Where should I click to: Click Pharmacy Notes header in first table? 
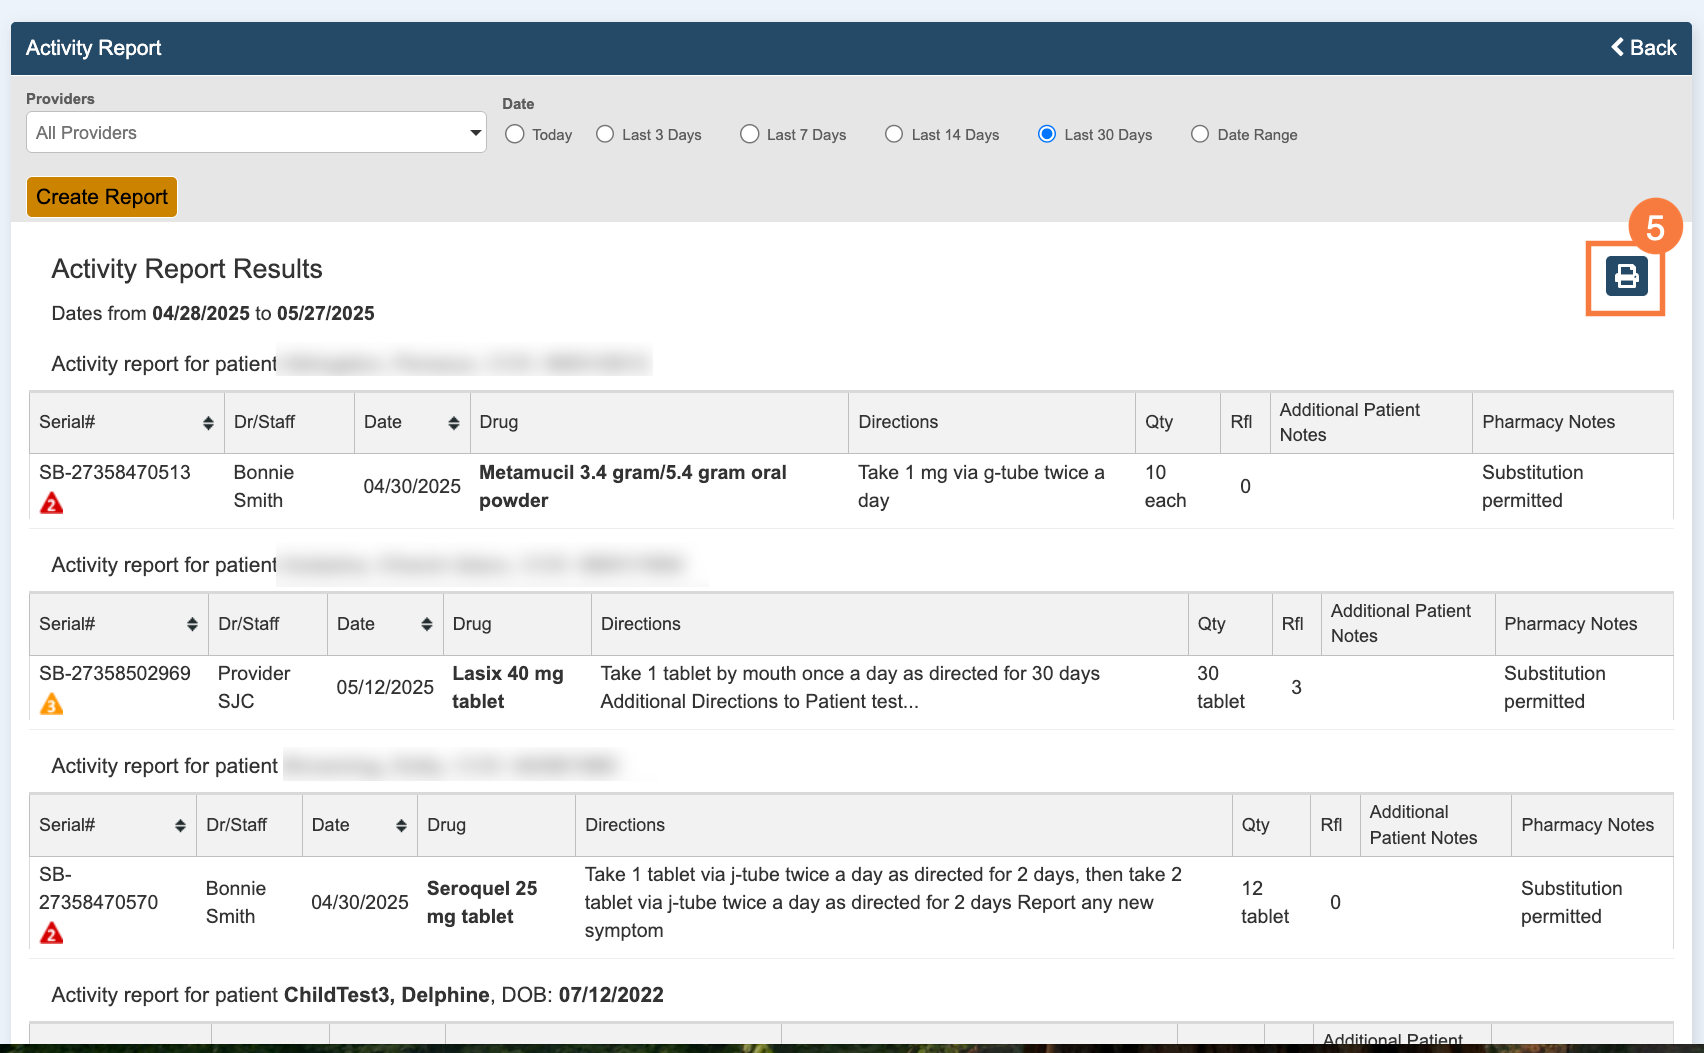tap(1548, 422)
